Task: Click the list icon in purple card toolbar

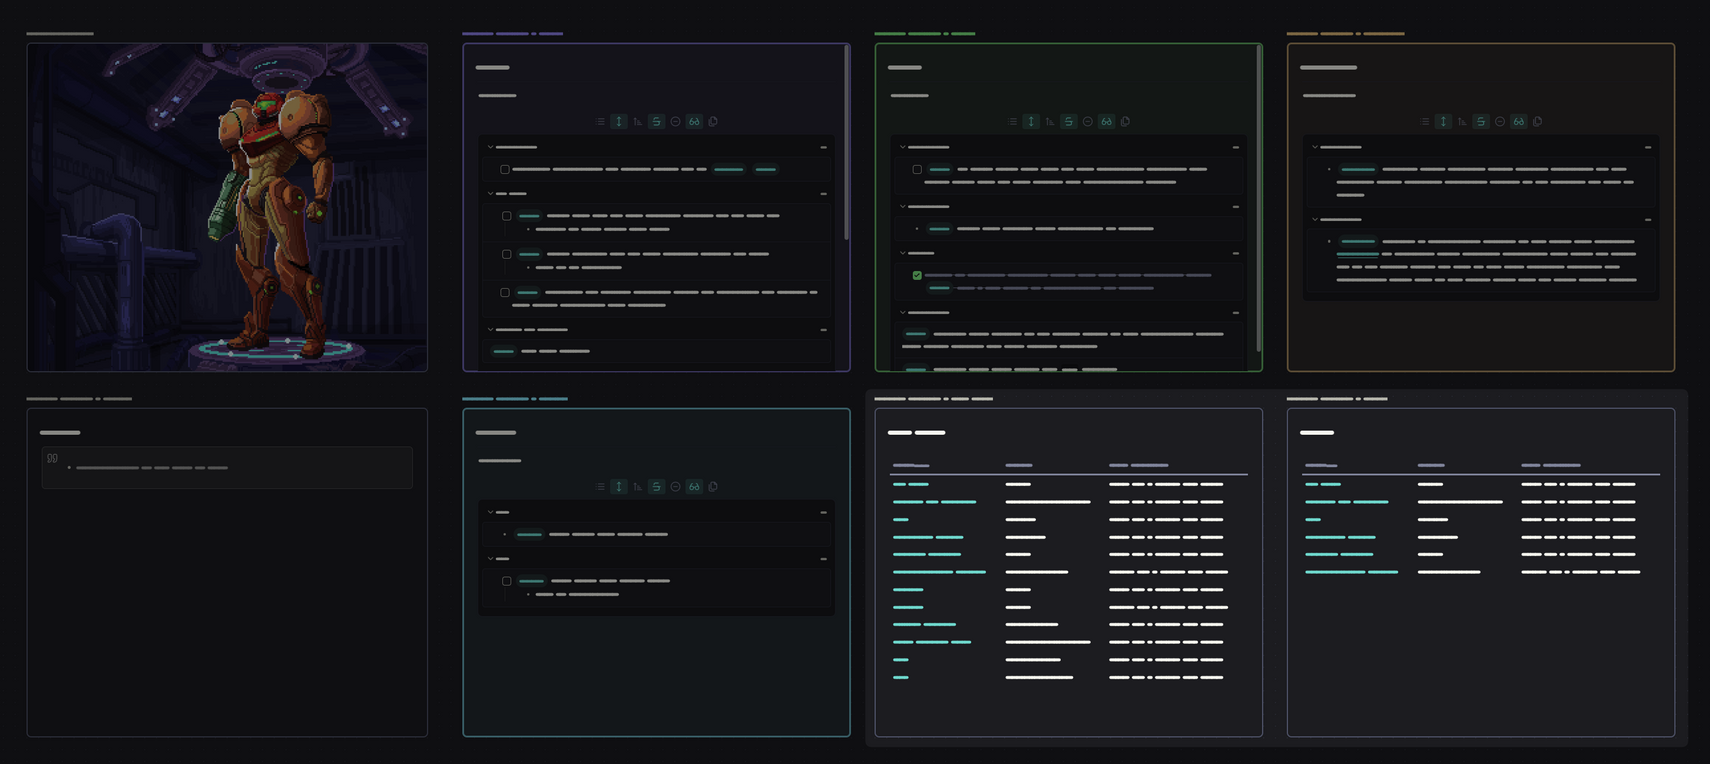Action: (600, 122)
